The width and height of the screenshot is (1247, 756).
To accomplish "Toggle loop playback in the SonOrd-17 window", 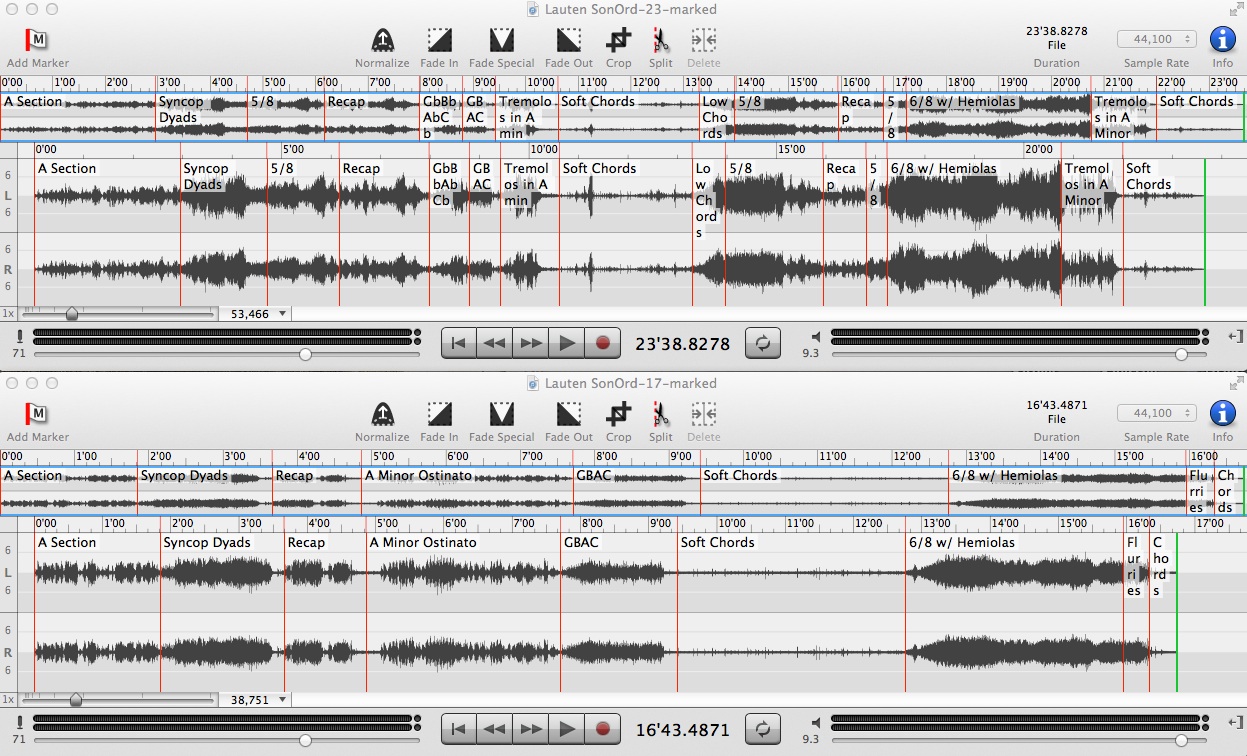I will point(763,729).
